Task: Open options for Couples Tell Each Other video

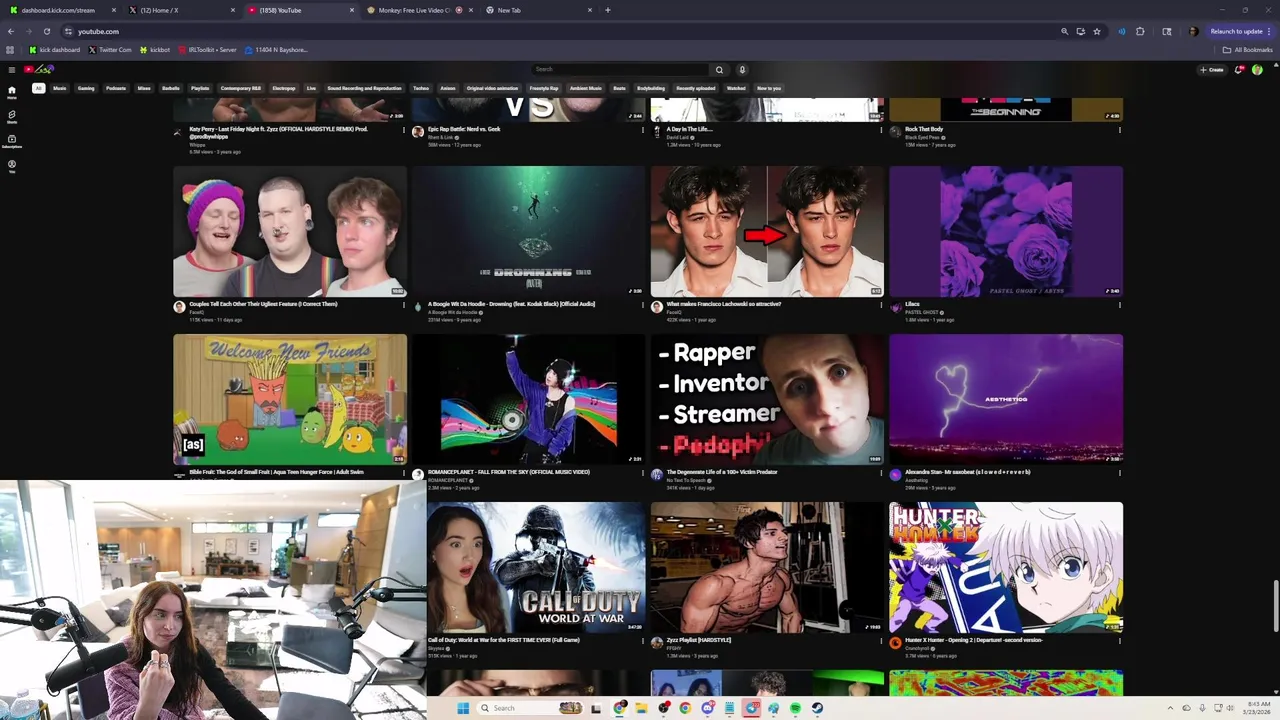Action: pos(404,305)
